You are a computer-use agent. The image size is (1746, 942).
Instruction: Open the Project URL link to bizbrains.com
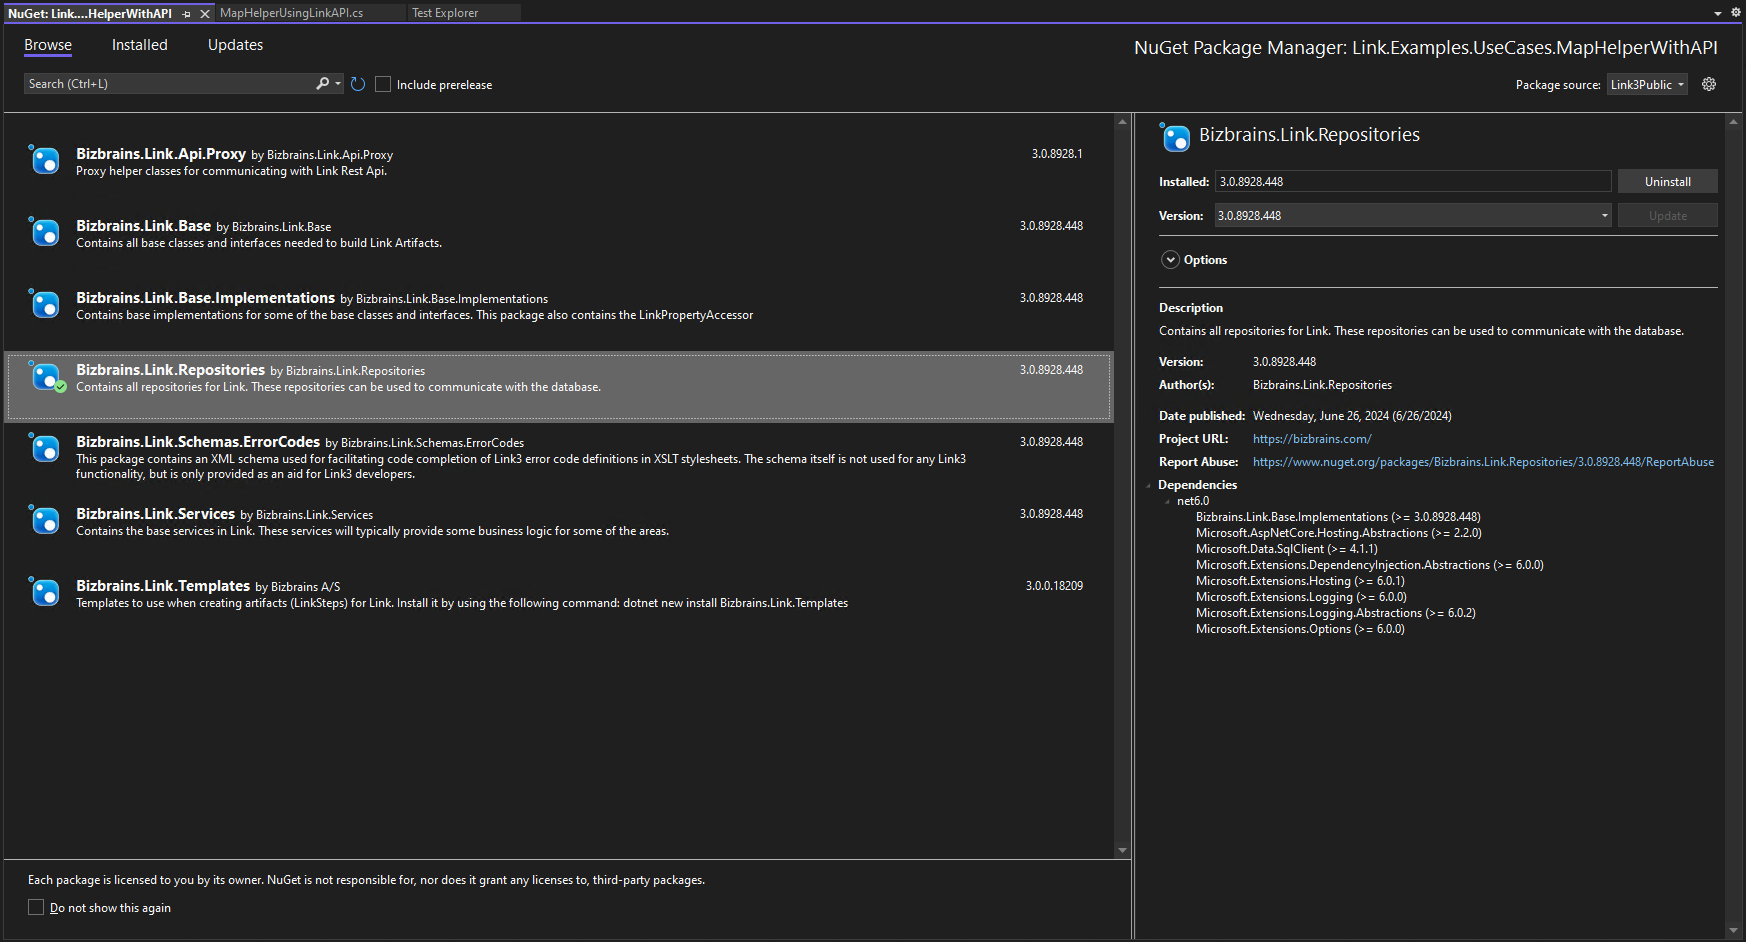(1311, 438)
